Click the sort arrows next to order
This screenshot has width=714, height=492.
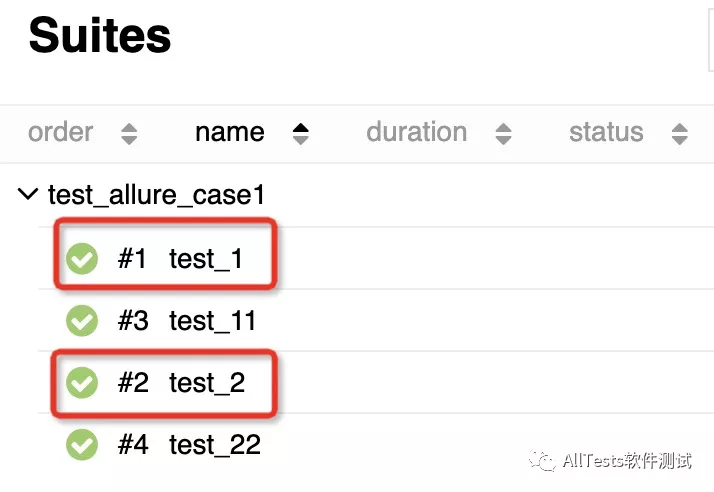(128, 133)
